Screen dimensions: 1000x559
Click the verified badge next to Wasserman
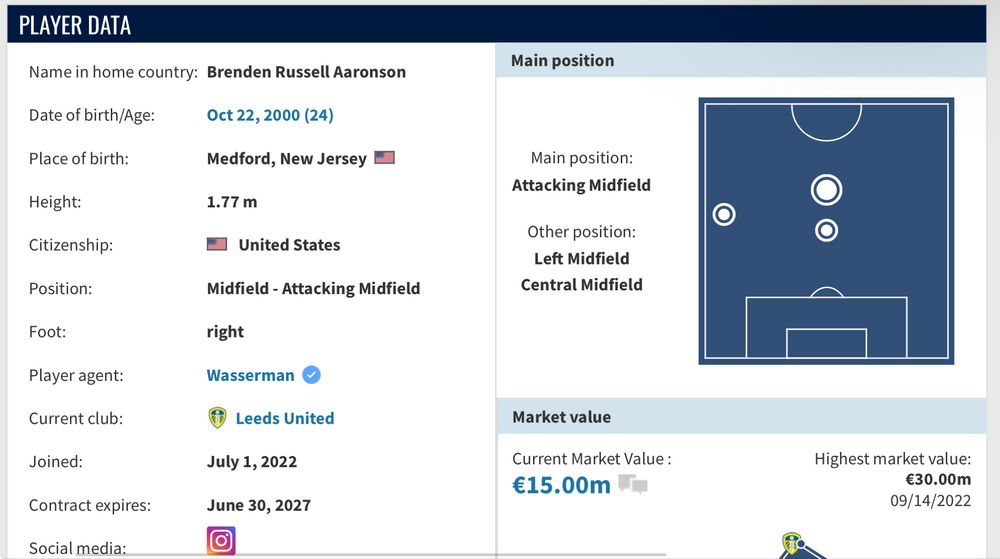[311, 375]
